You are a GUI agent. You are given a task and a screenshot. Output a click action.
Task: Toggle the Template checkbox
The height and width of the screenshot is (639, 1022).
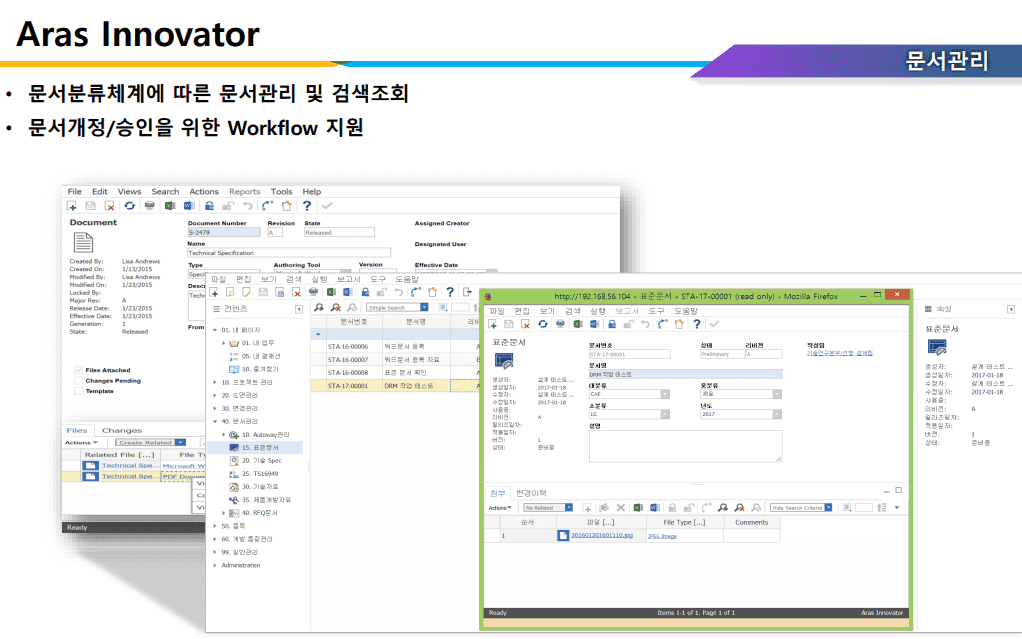click(78, 391)
